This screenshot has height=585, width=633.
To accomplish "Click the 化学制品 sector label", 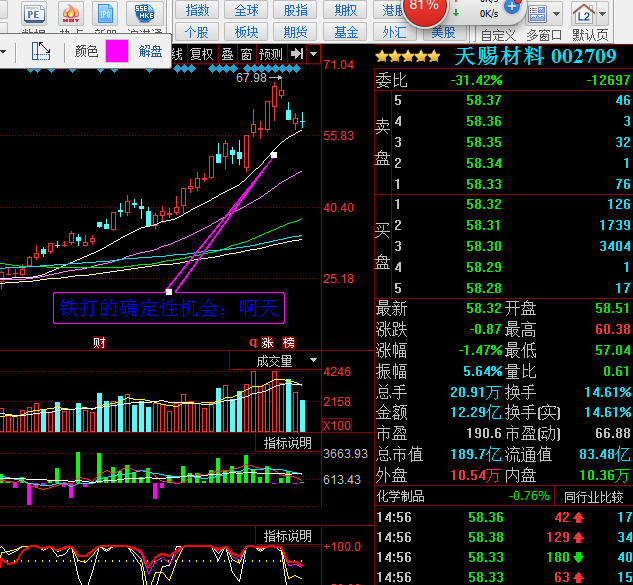I will click(x=400, y=496).
